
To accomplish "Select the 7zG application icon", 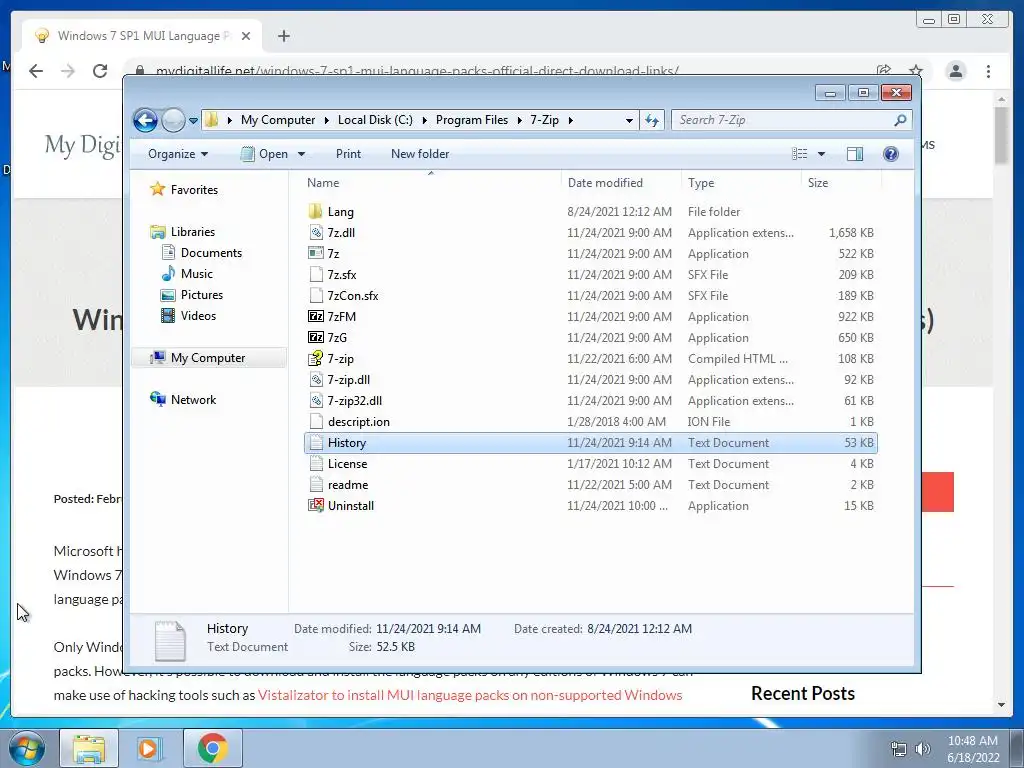I will coord(315,338).
